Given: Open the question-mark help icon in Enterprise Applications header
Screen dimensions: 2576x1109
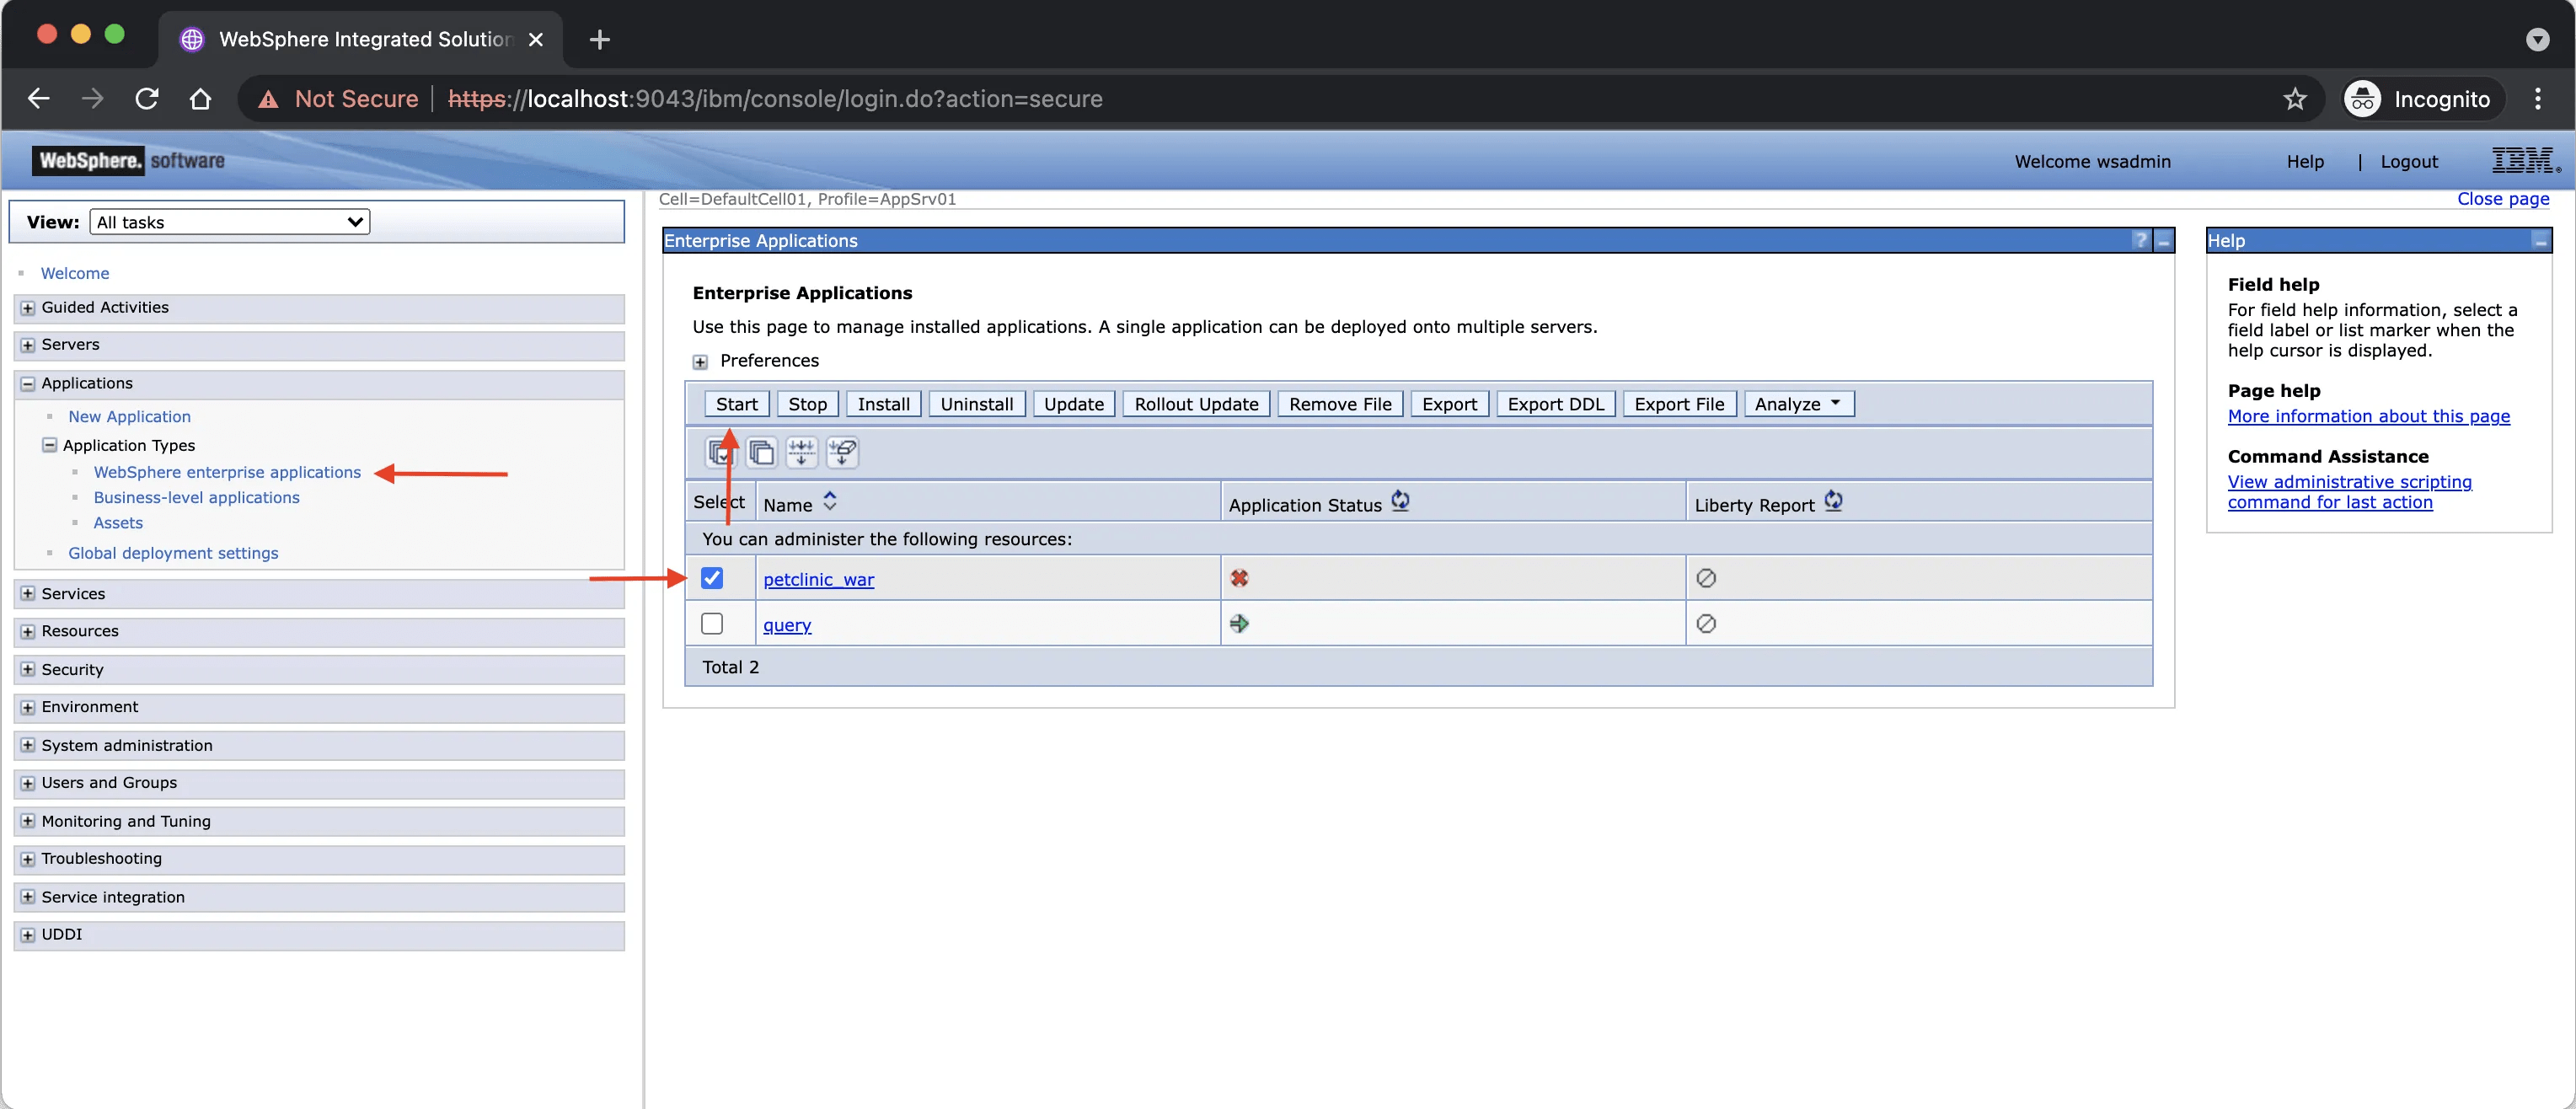Looking at the screenshot, I should tap(2140, 240).
